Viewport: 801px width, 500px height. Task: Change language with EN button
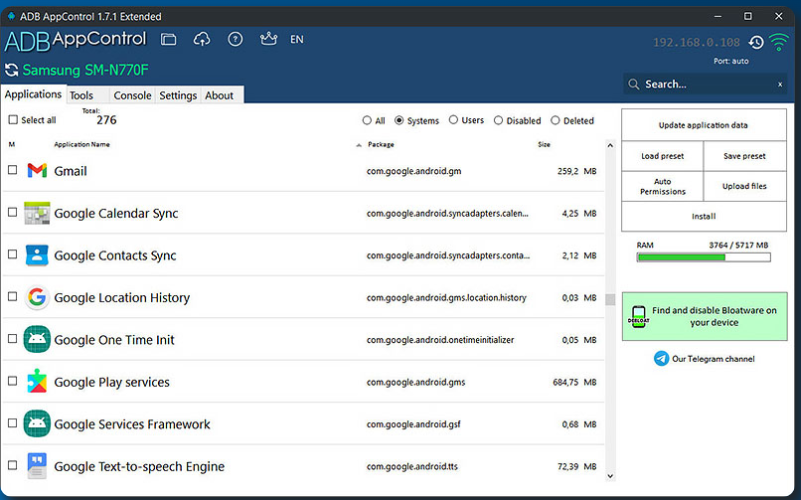click(297, 39)
